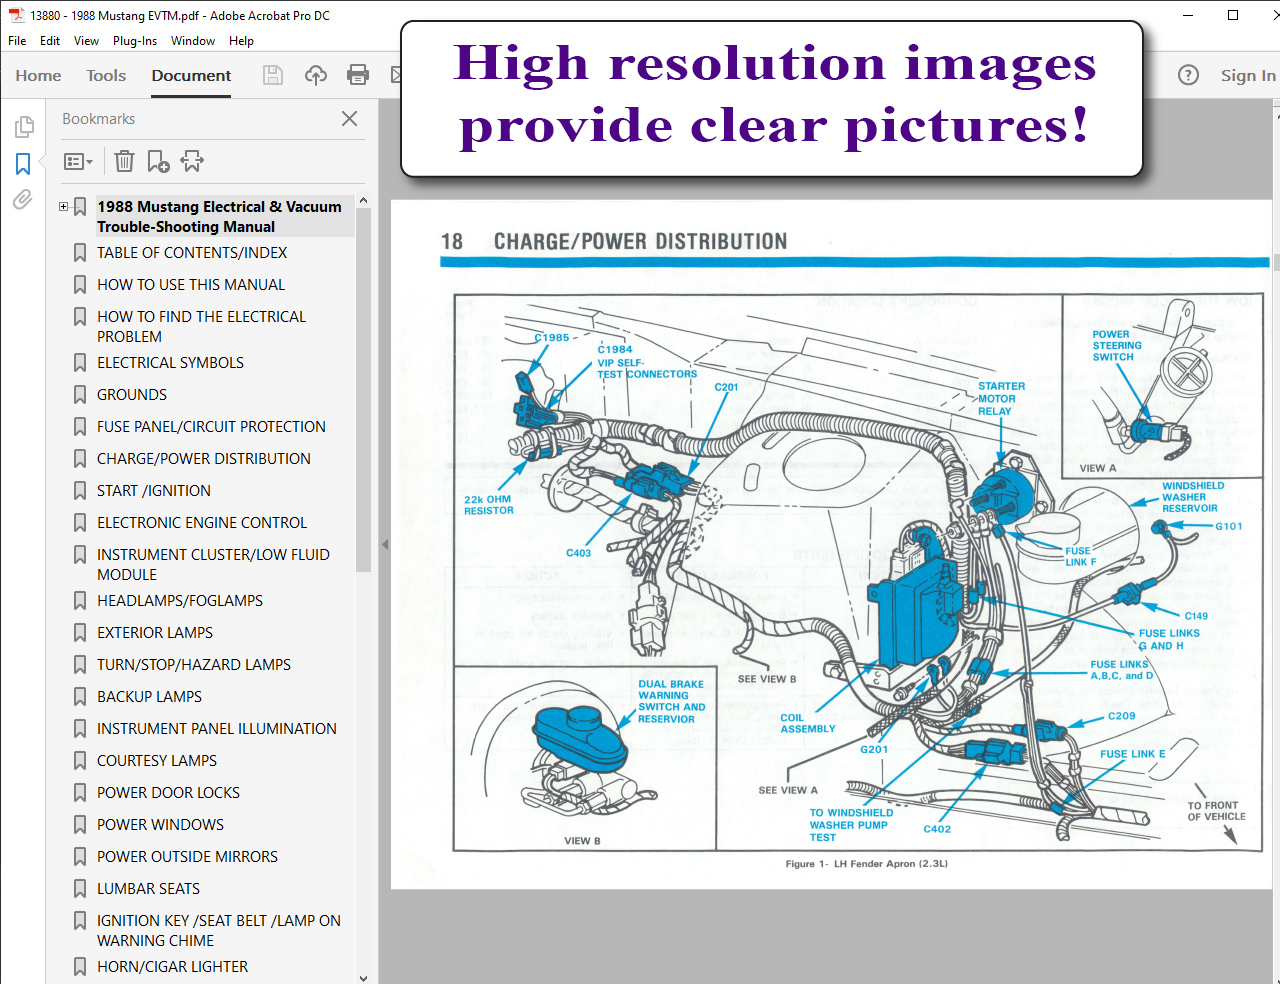Viewport: 1280px width, 984px height.
Task: Go to TABLE OF CONTENTS/INDEX bookmark
Action: pyautogui.click(x=192, y=253)
